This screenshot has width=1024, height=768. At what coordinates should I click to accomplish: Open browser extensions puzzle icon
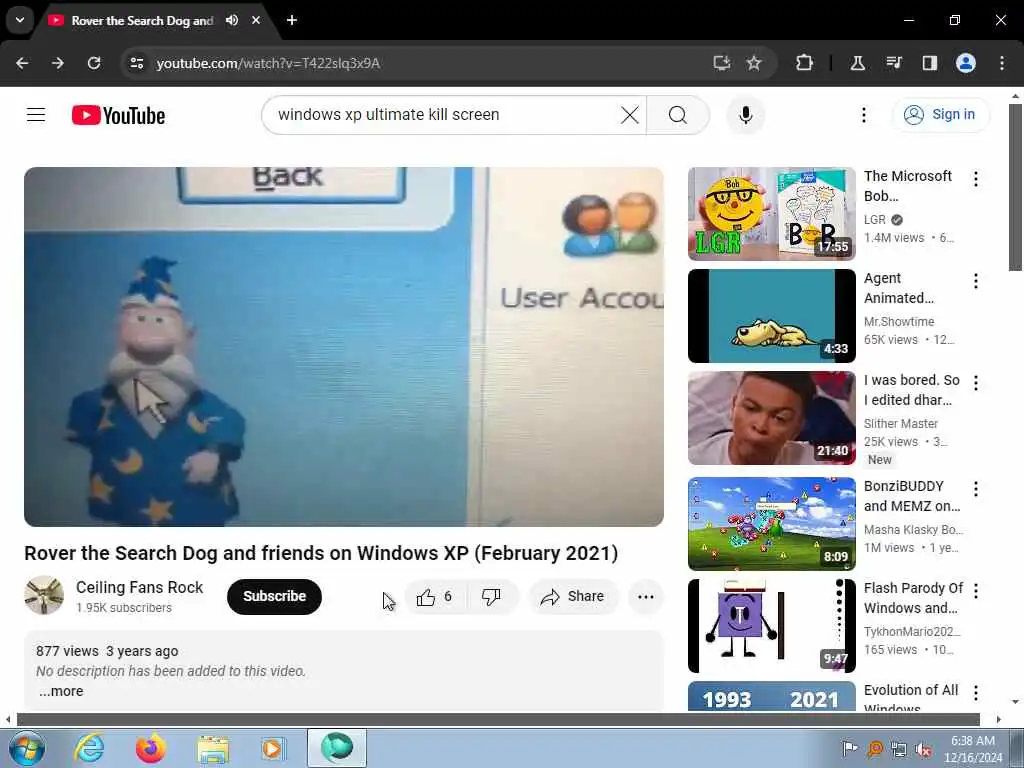tap(805, 63)
